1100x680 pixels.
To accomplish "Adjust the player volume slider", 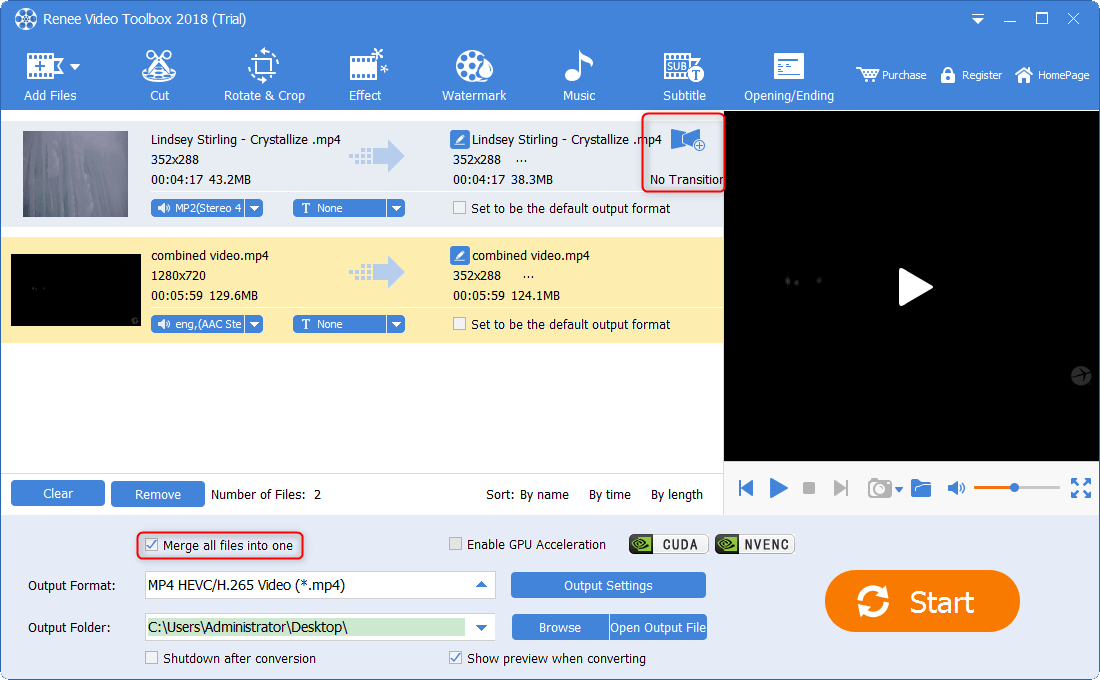I will pos(1015,488).
